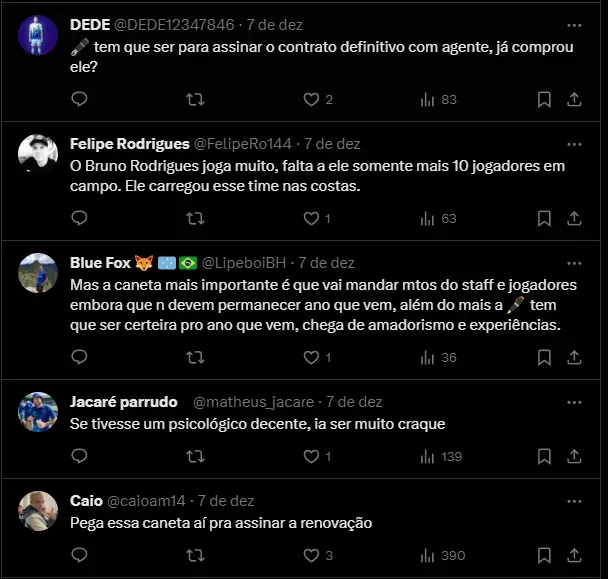Reply to Caio's tweet
The height and width of the screenshot is (579, 608).
coord(79,555)
